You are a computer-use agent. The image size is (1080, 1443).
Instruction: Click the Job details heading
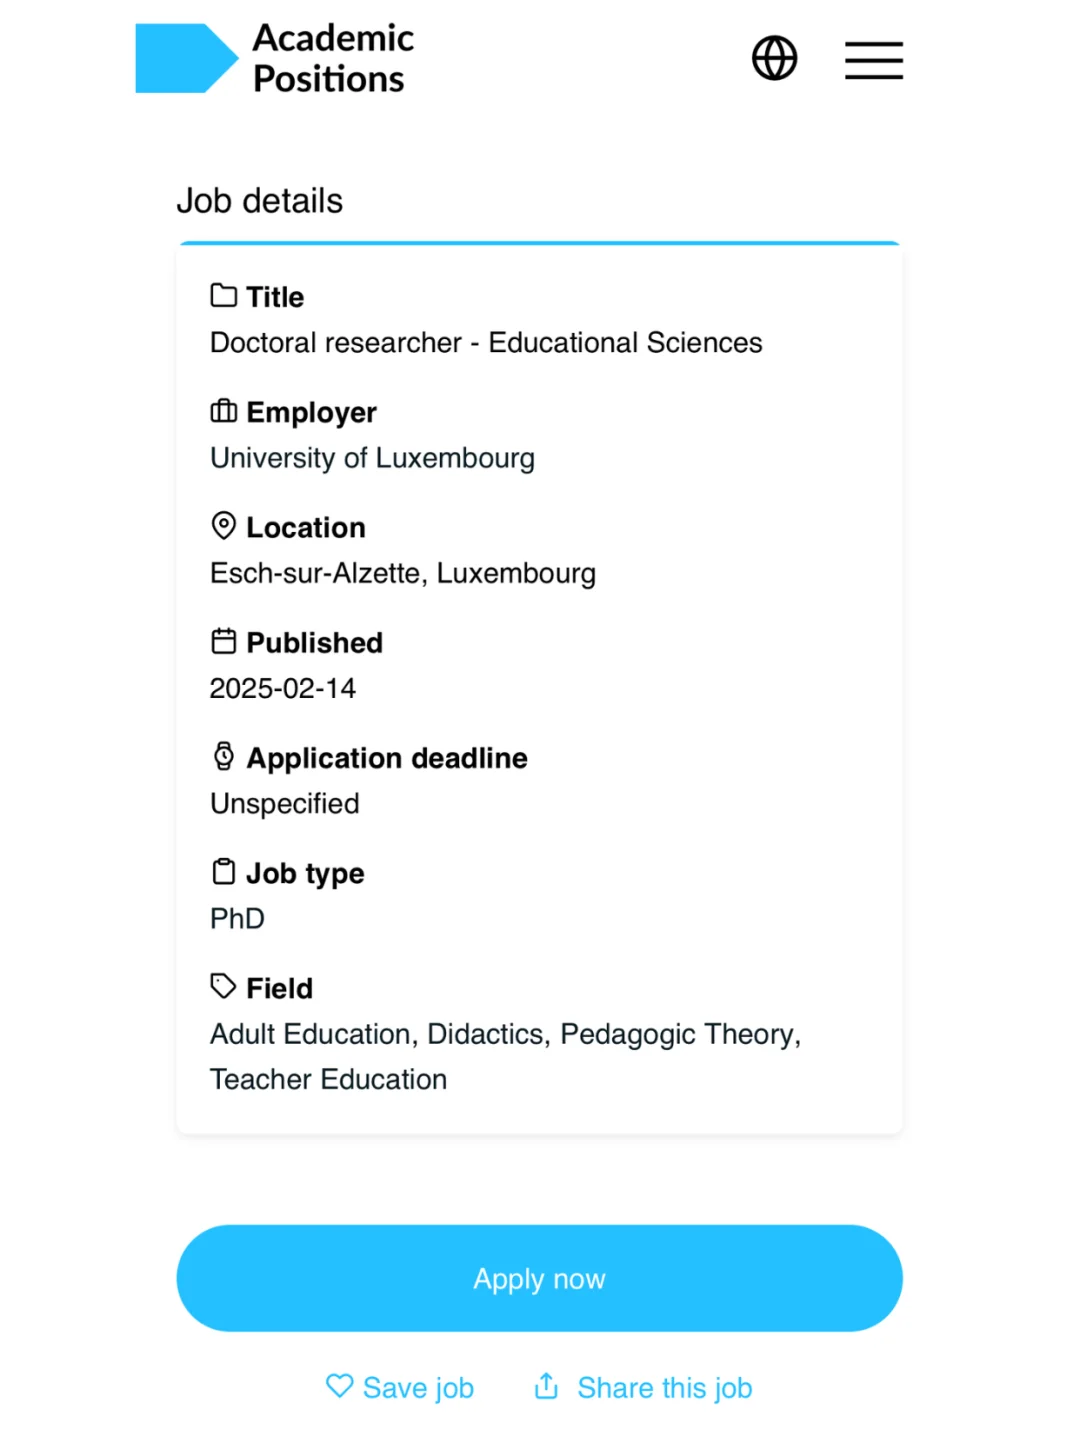click(260, 201)
